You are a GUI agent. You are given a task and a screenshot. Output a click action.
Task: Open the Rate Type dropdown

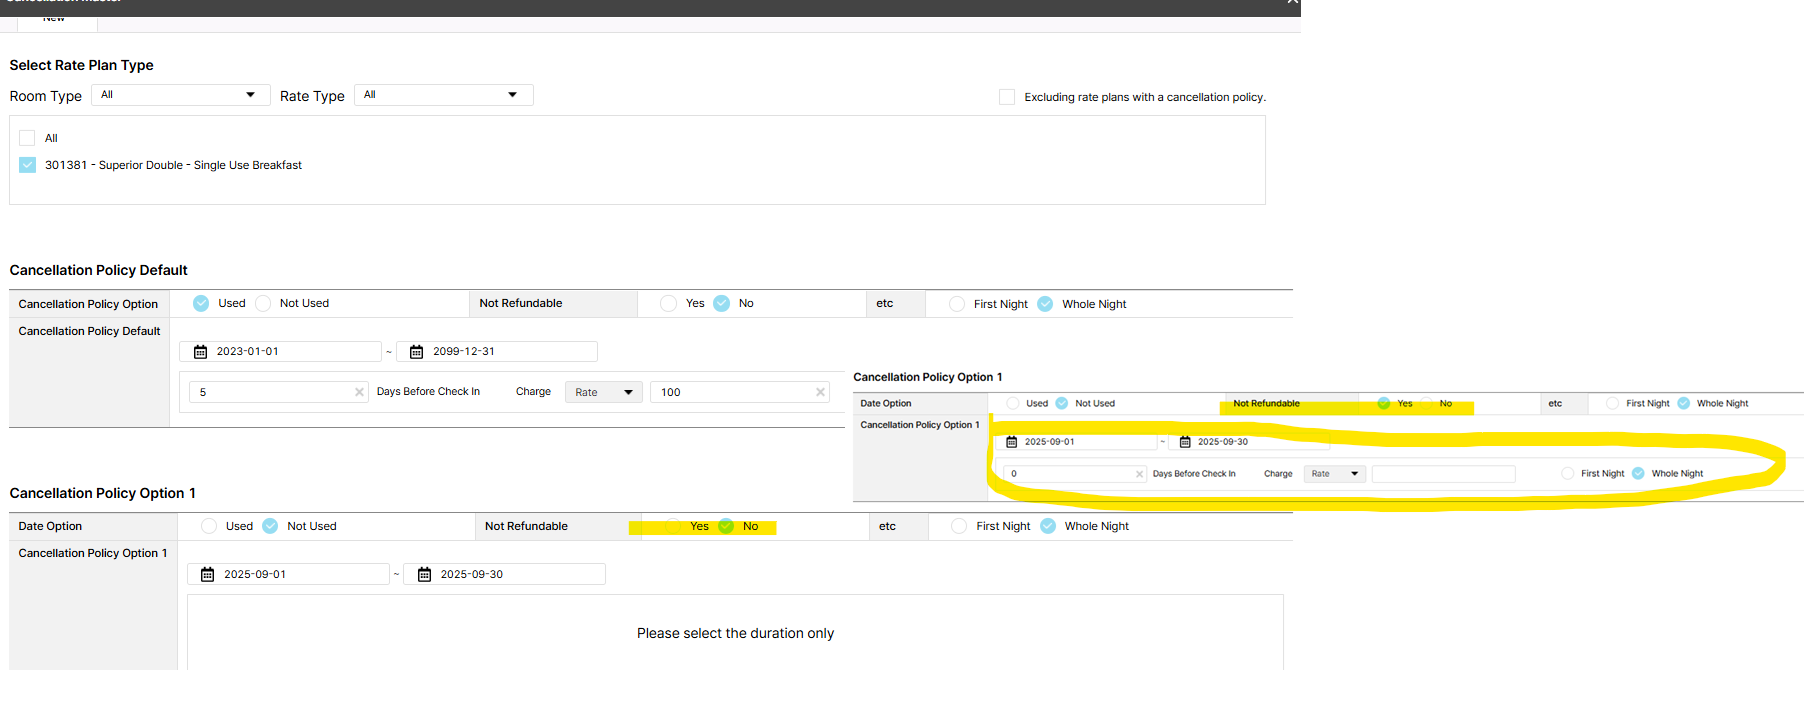[x=443, y=95]
